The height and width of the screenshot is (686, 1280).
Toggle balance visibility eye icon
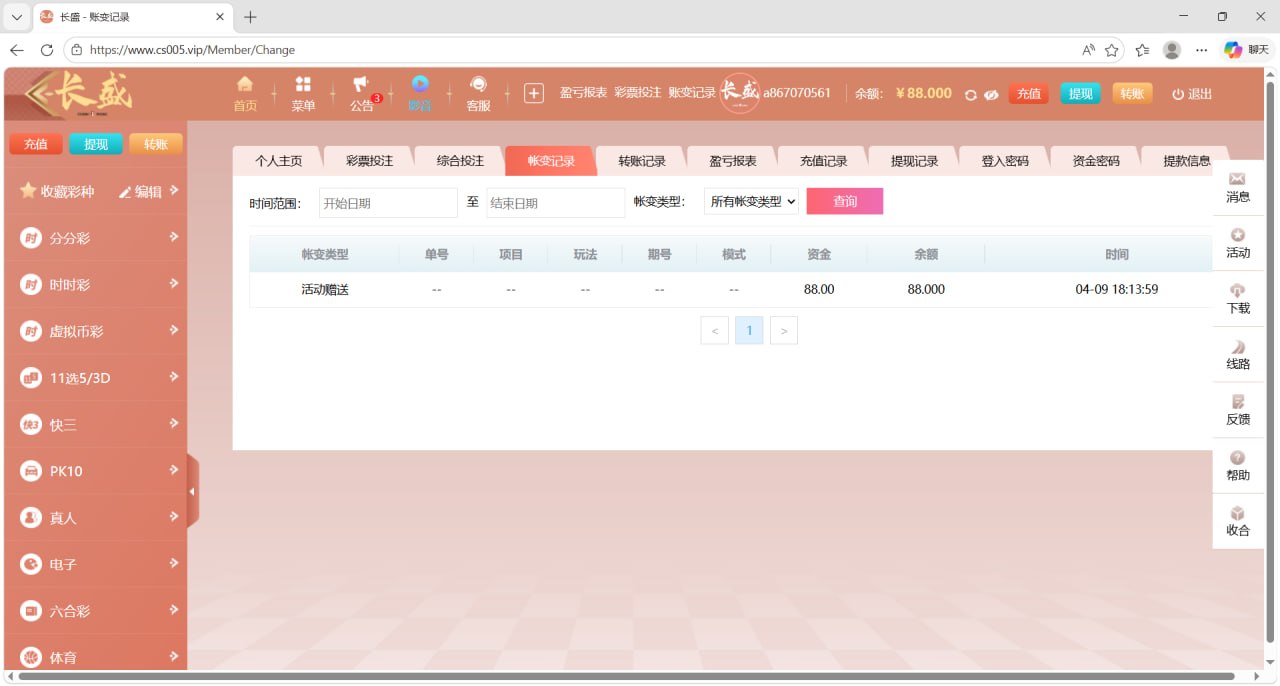coord(991,94)
